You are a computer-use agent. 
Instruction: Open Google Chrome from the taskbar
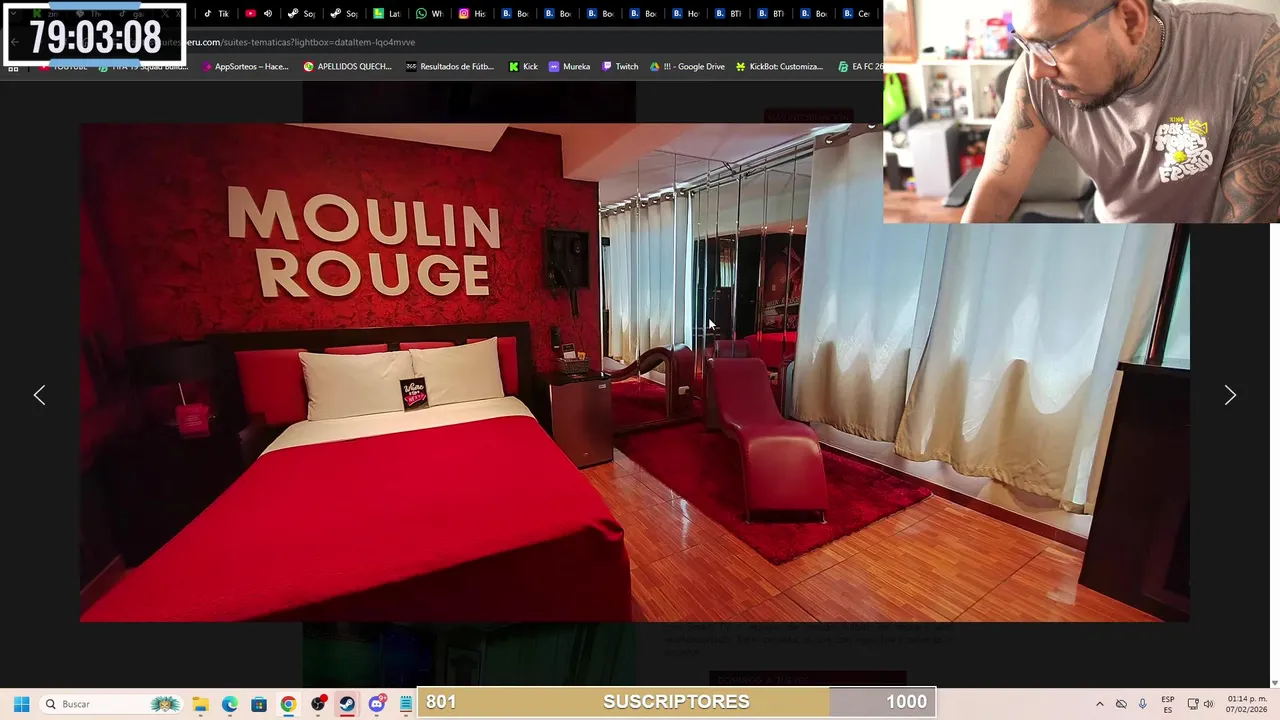coord(288,704)
